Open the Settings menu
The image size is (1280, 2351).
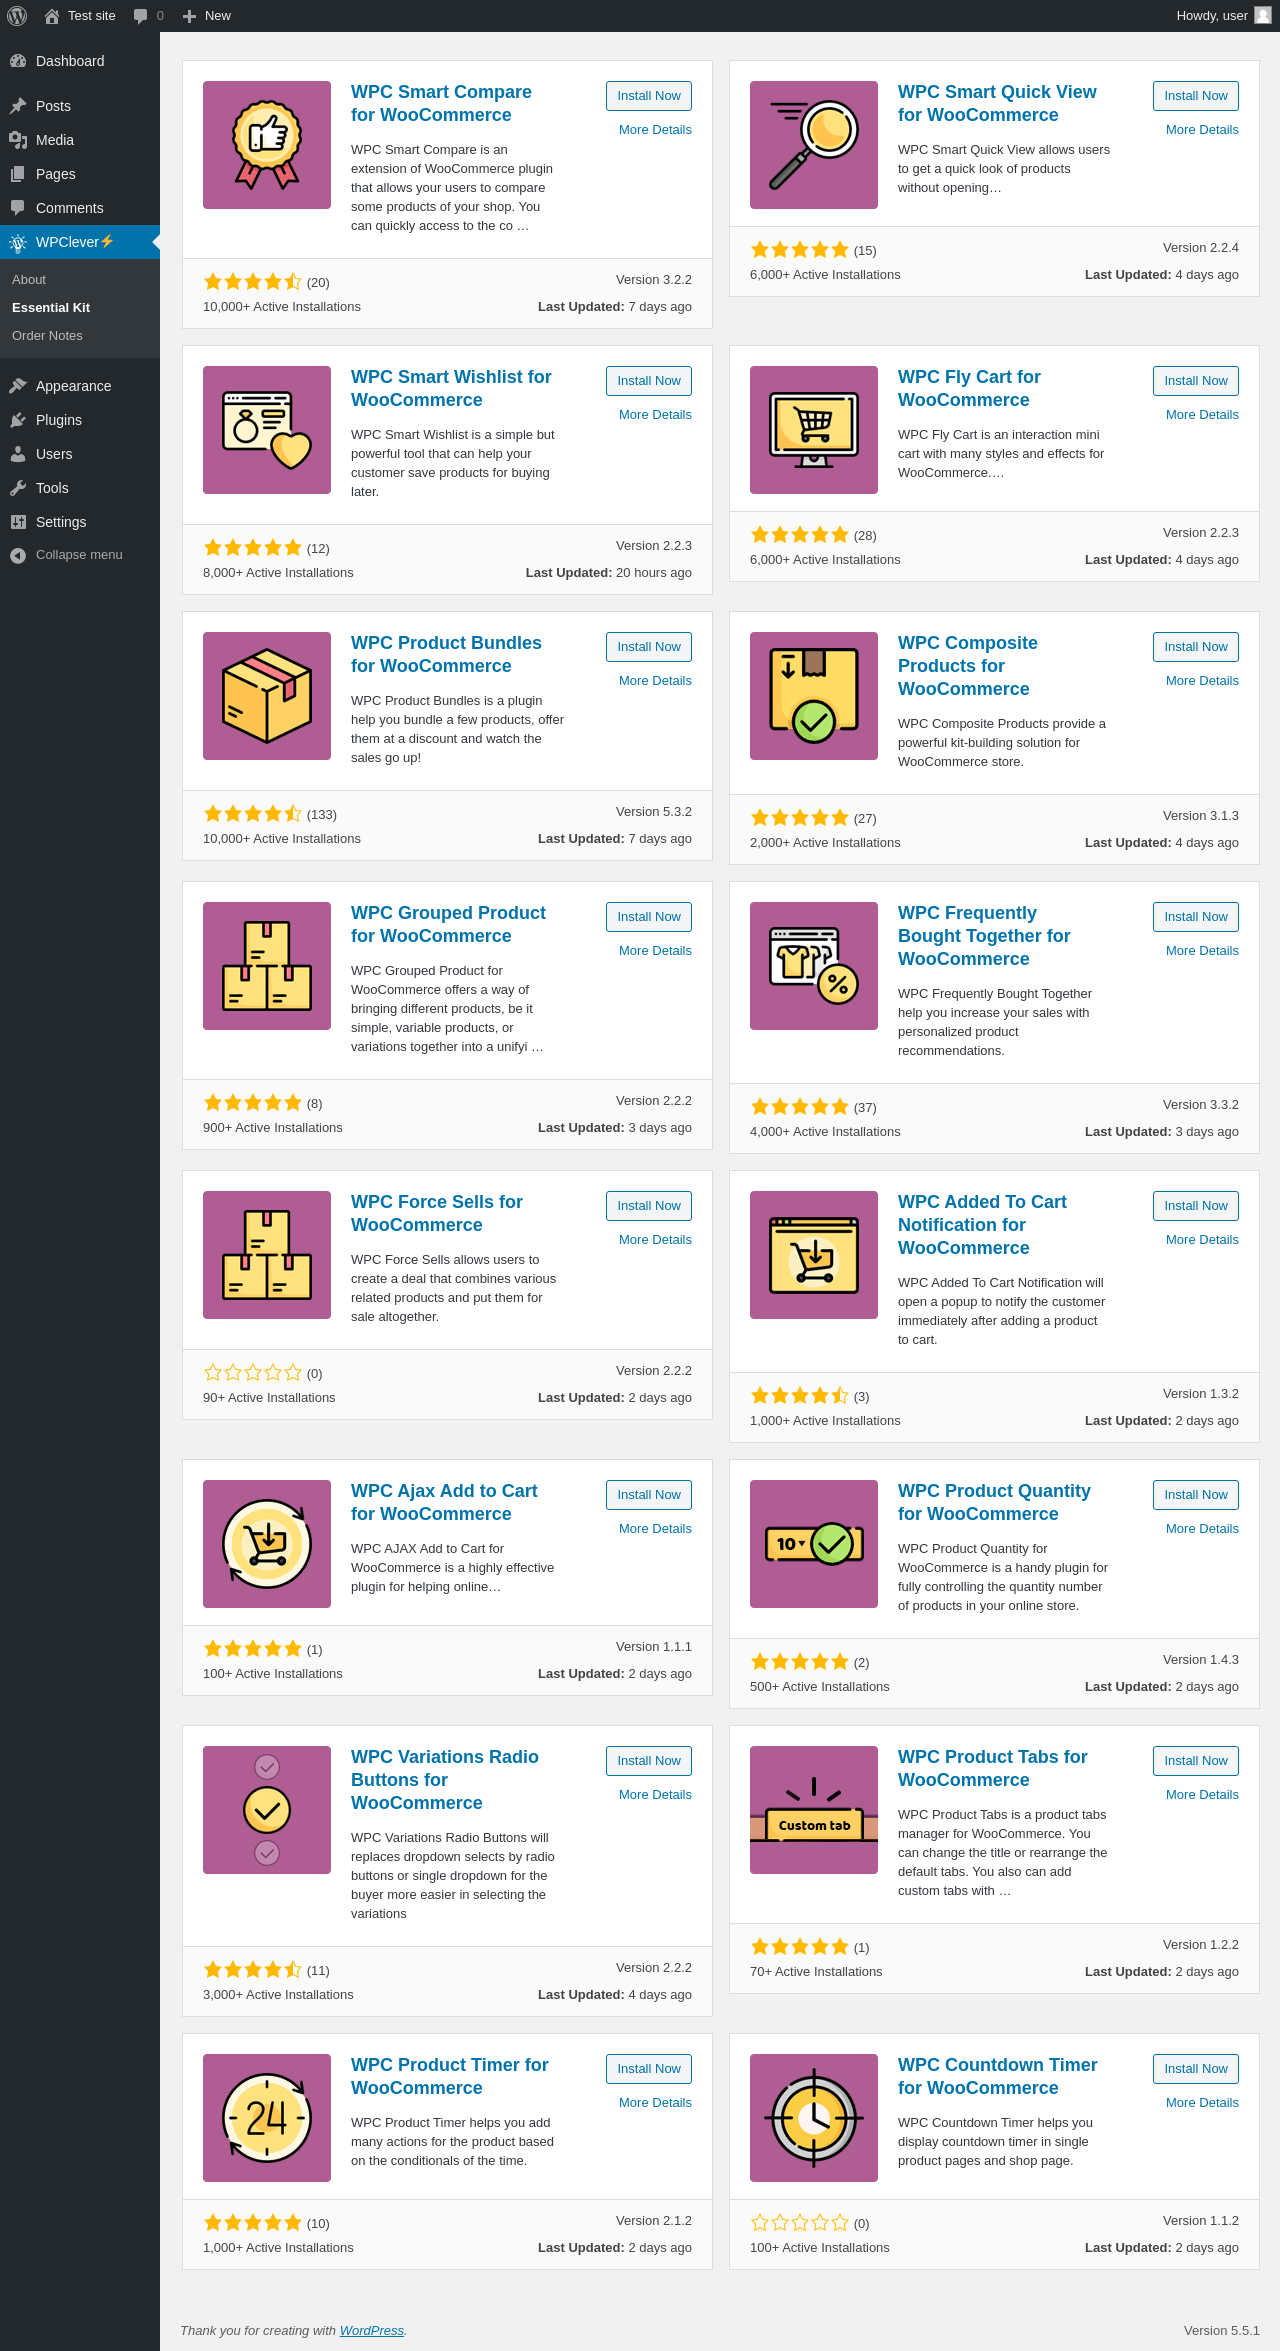(x=80, y=522)
